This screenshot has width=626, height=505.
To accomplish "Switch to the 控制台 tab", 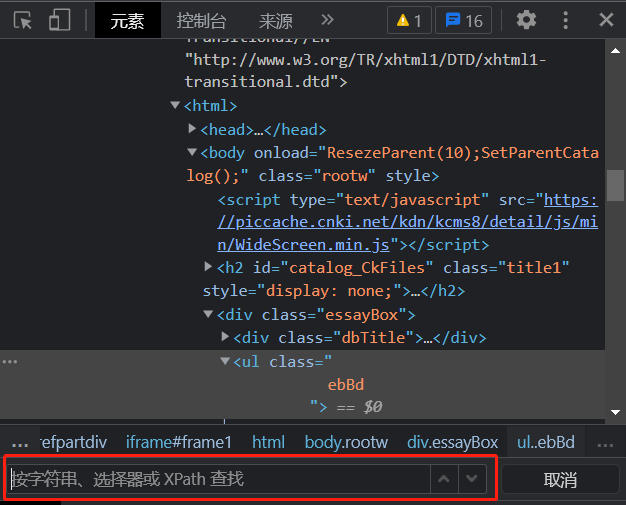I will point(202,20).
